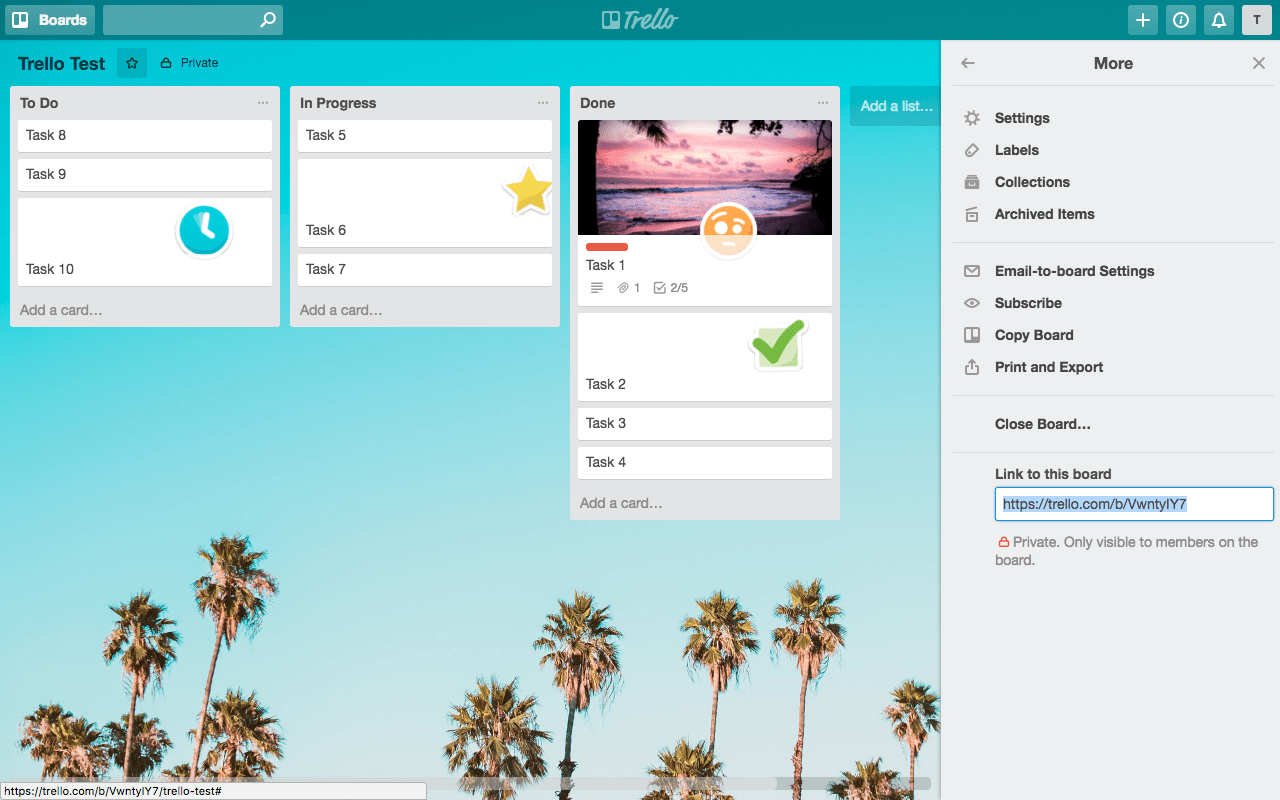This screenshot has height=800, width=1280.
Task: Open the Task 5 card
Action: 425,135
